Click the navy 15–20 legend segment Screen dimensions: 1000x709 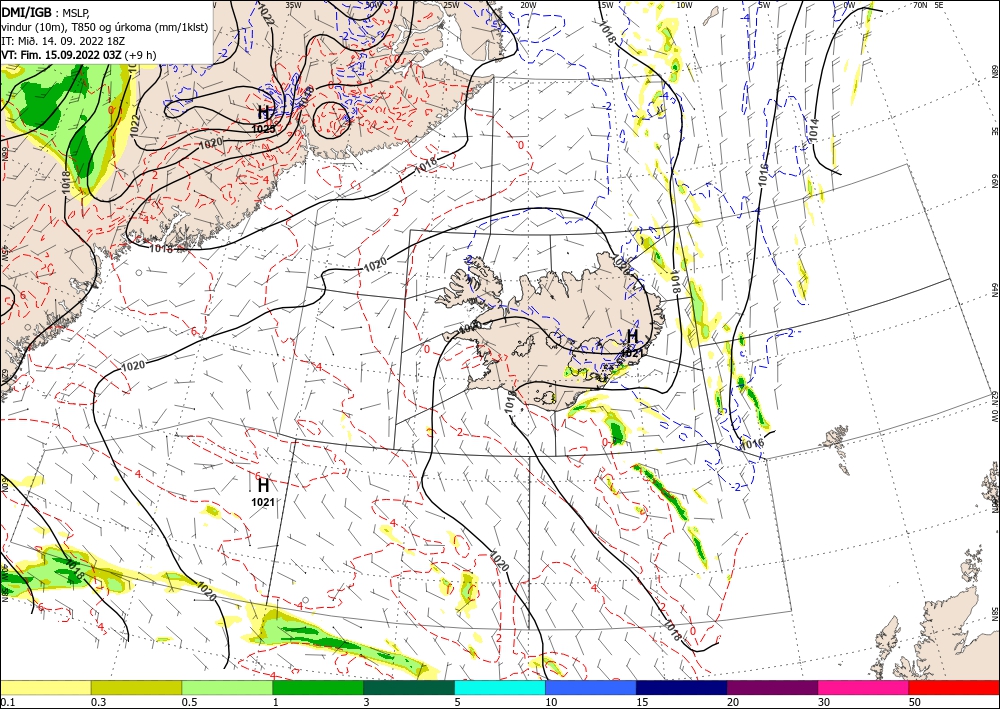tap(682, 687)
